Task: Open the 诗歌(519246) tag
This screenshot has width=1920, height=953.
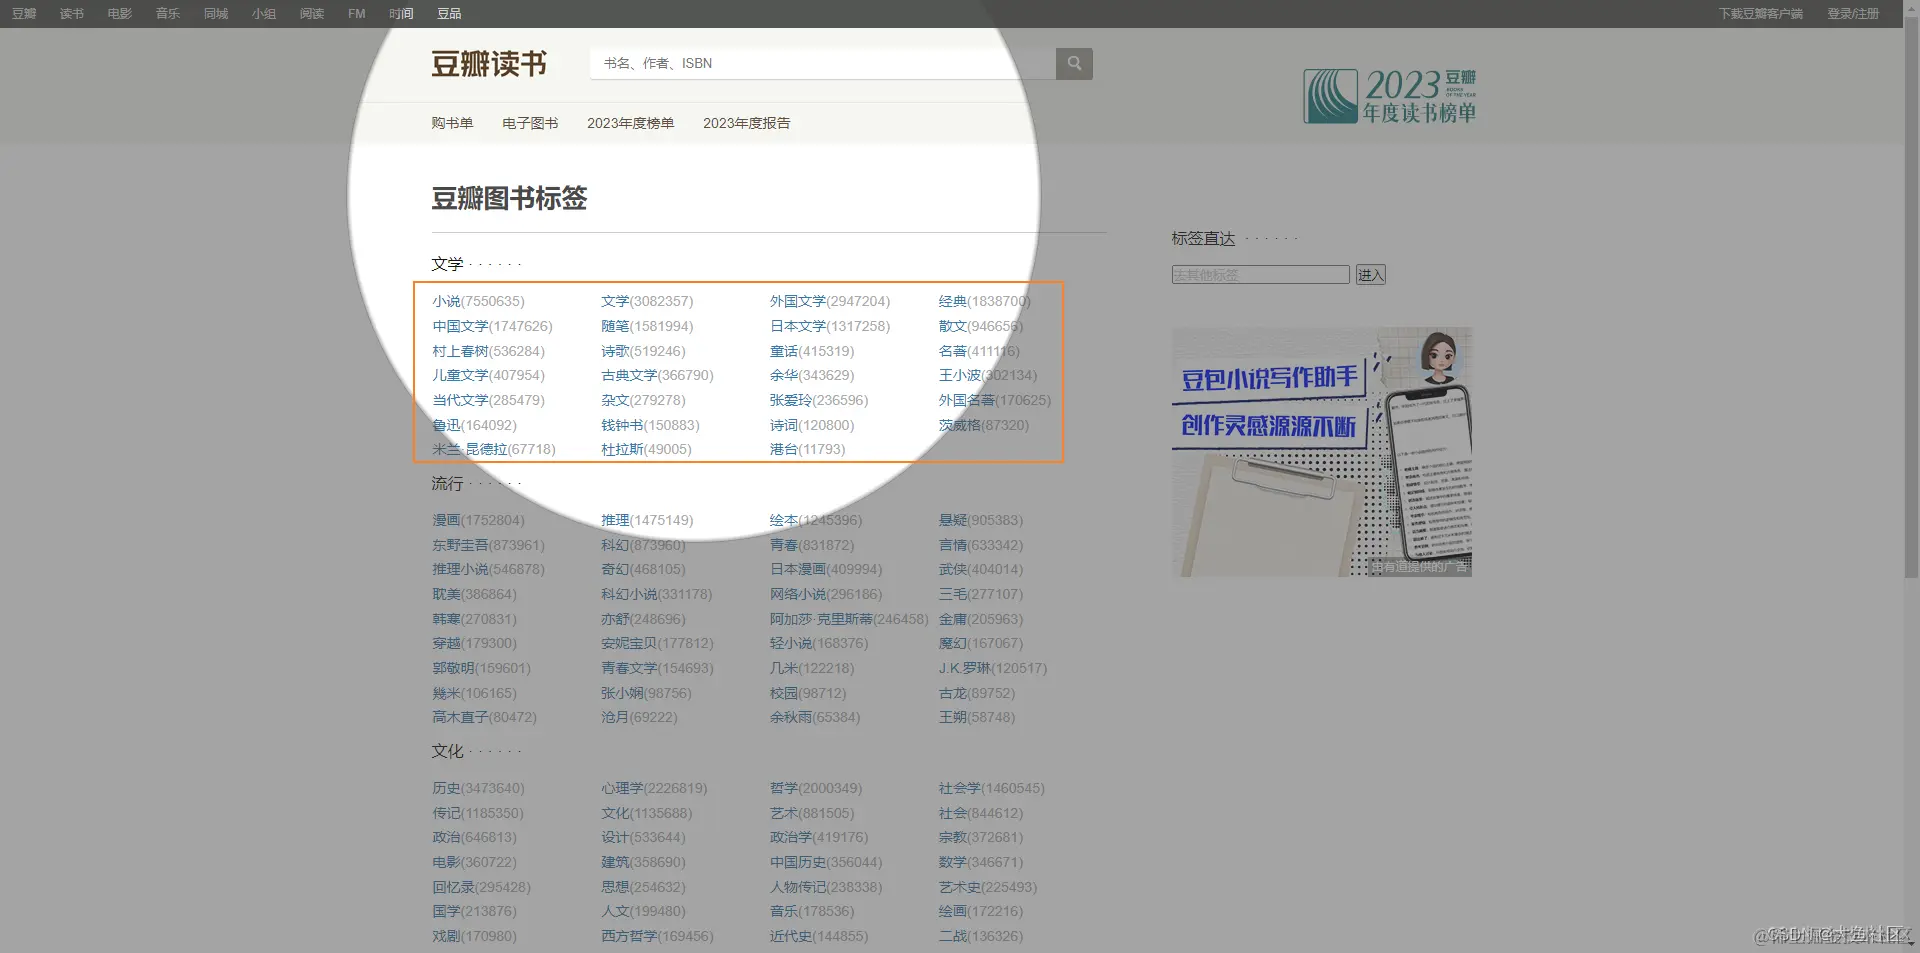Action: pyautogui.click(x=643, y=351)
